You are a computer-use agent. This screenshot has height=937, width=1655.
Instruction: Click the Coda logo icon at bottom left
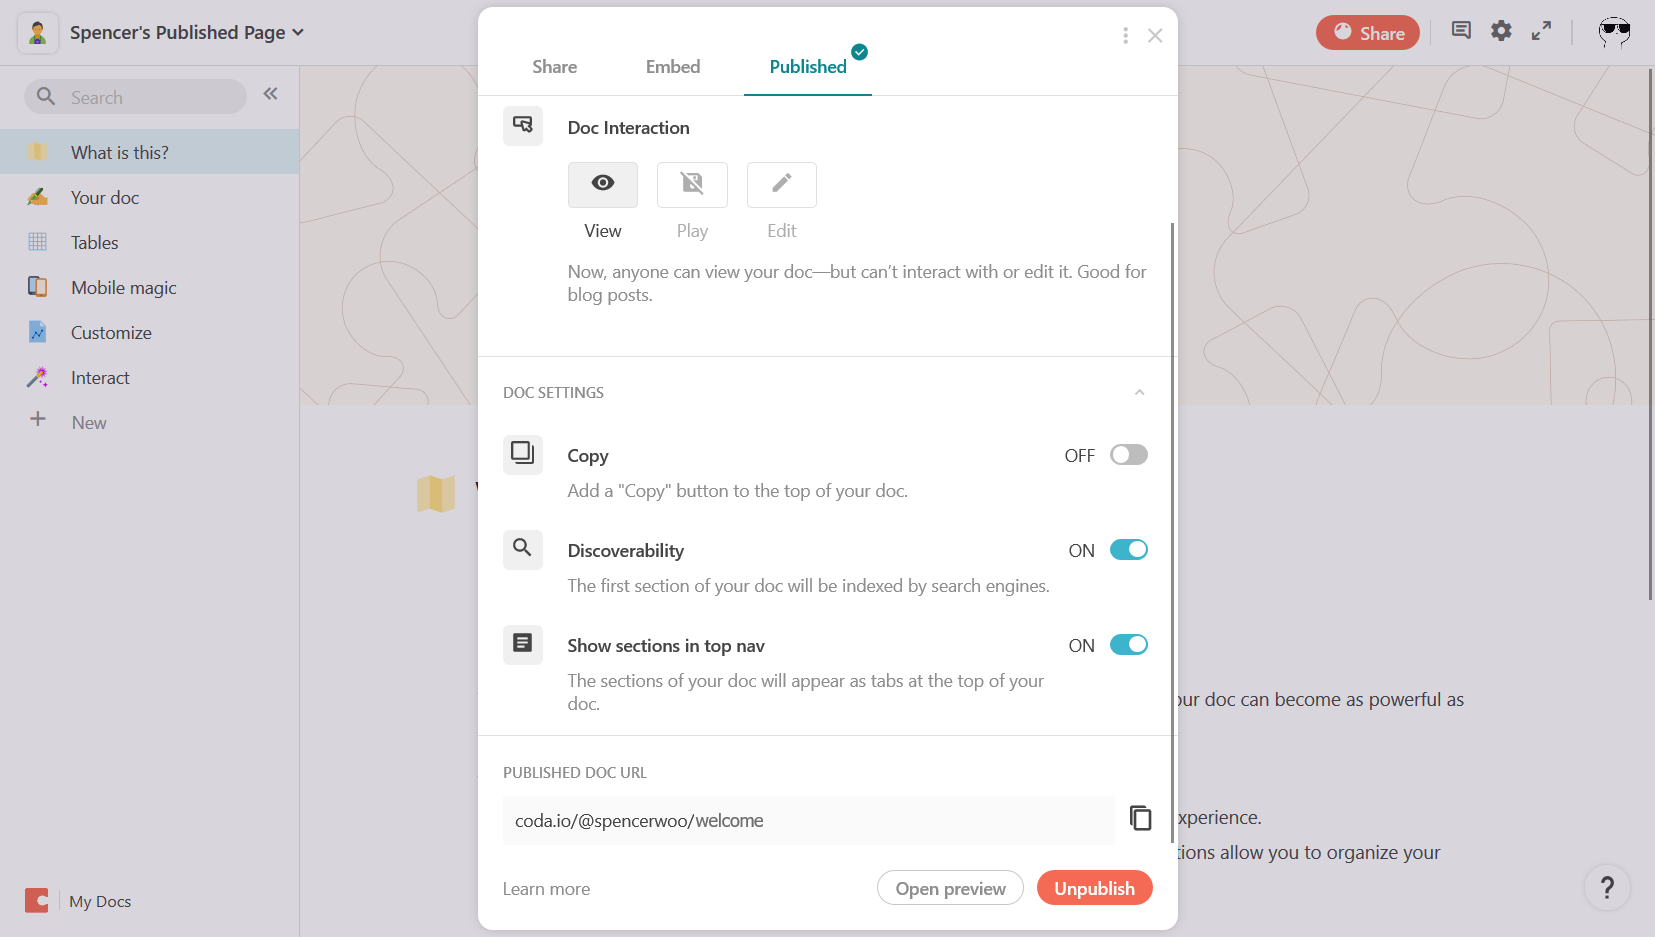pyautogui.click(x=37, y=901)
